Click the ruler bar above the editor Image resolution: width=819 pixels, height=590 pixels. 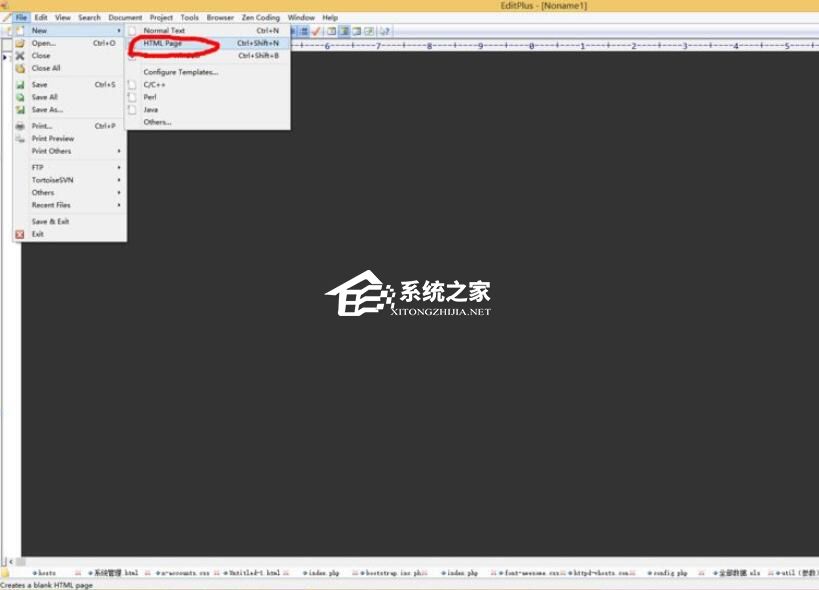pyautogui.click(x=550, y=46)
